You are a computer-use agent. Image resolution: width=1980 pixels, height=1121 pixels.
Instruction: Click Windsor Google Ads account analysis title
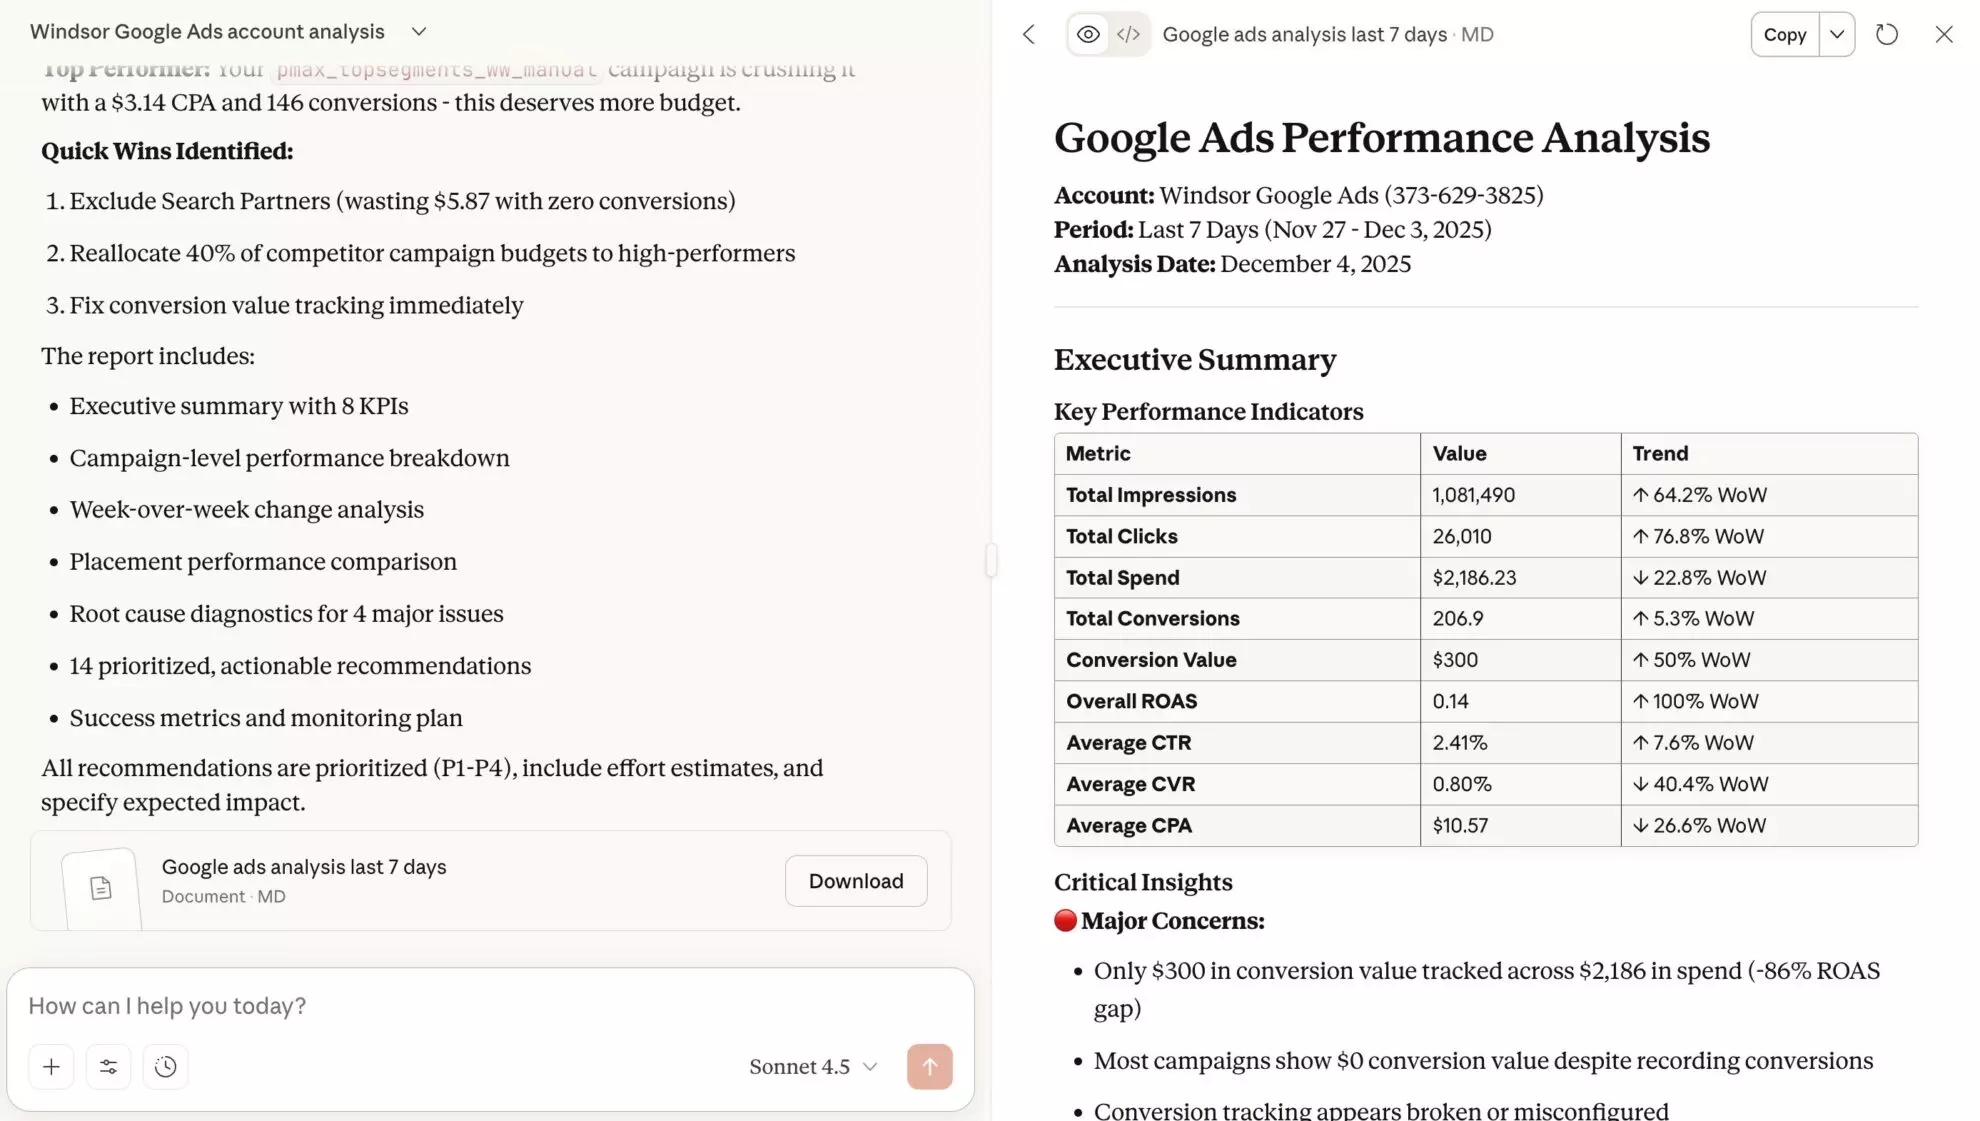(x=206, y=31)
